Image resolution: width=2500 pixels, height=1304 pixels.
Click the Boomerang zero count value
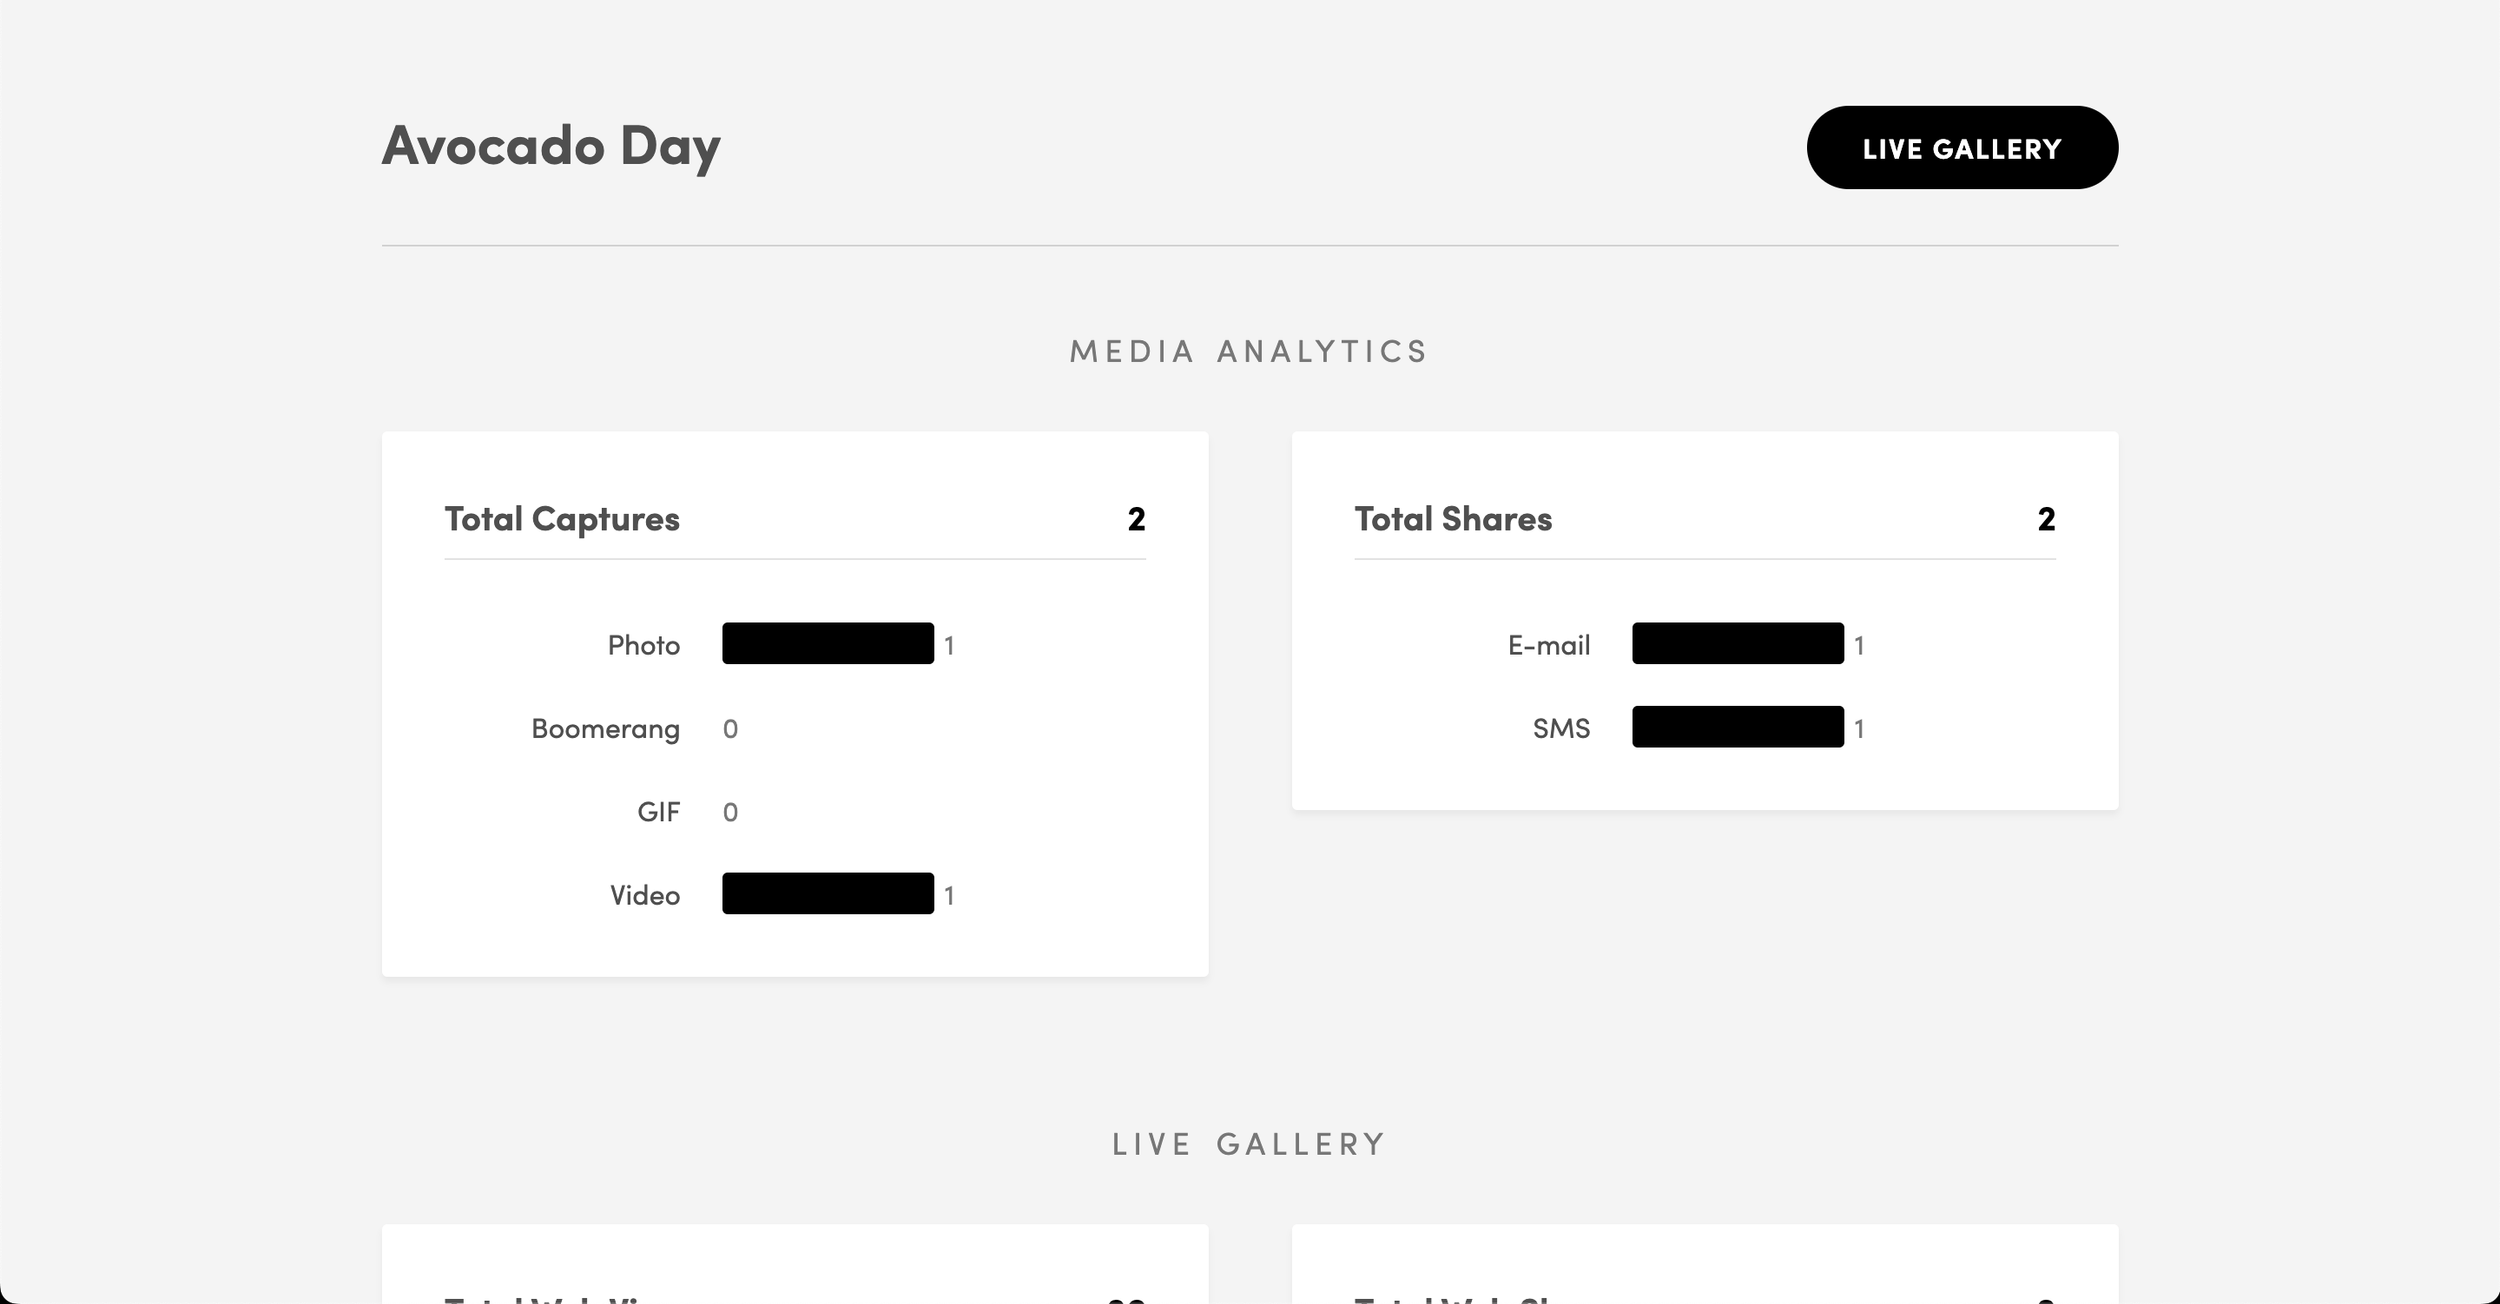[730, 729]
